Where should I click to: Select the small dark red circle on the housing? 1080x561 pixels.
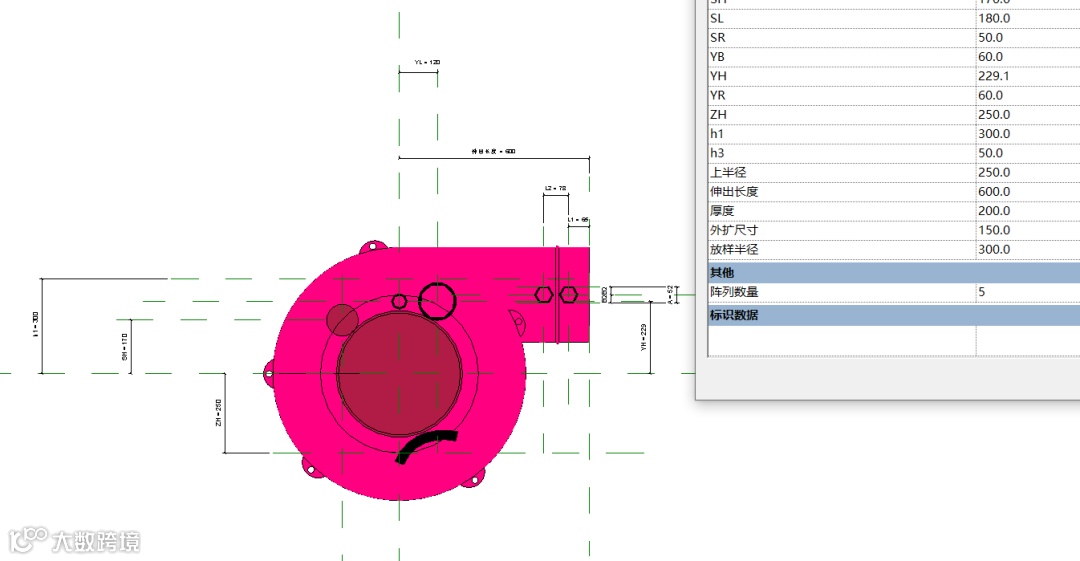pos(342,320)
